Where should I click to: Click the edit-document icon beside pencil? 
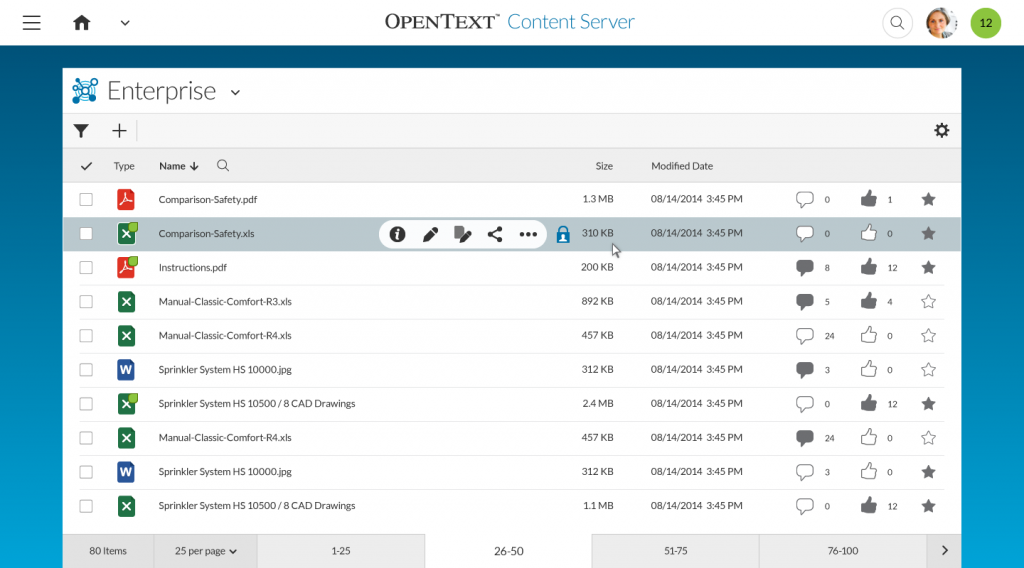pos(462,234)
